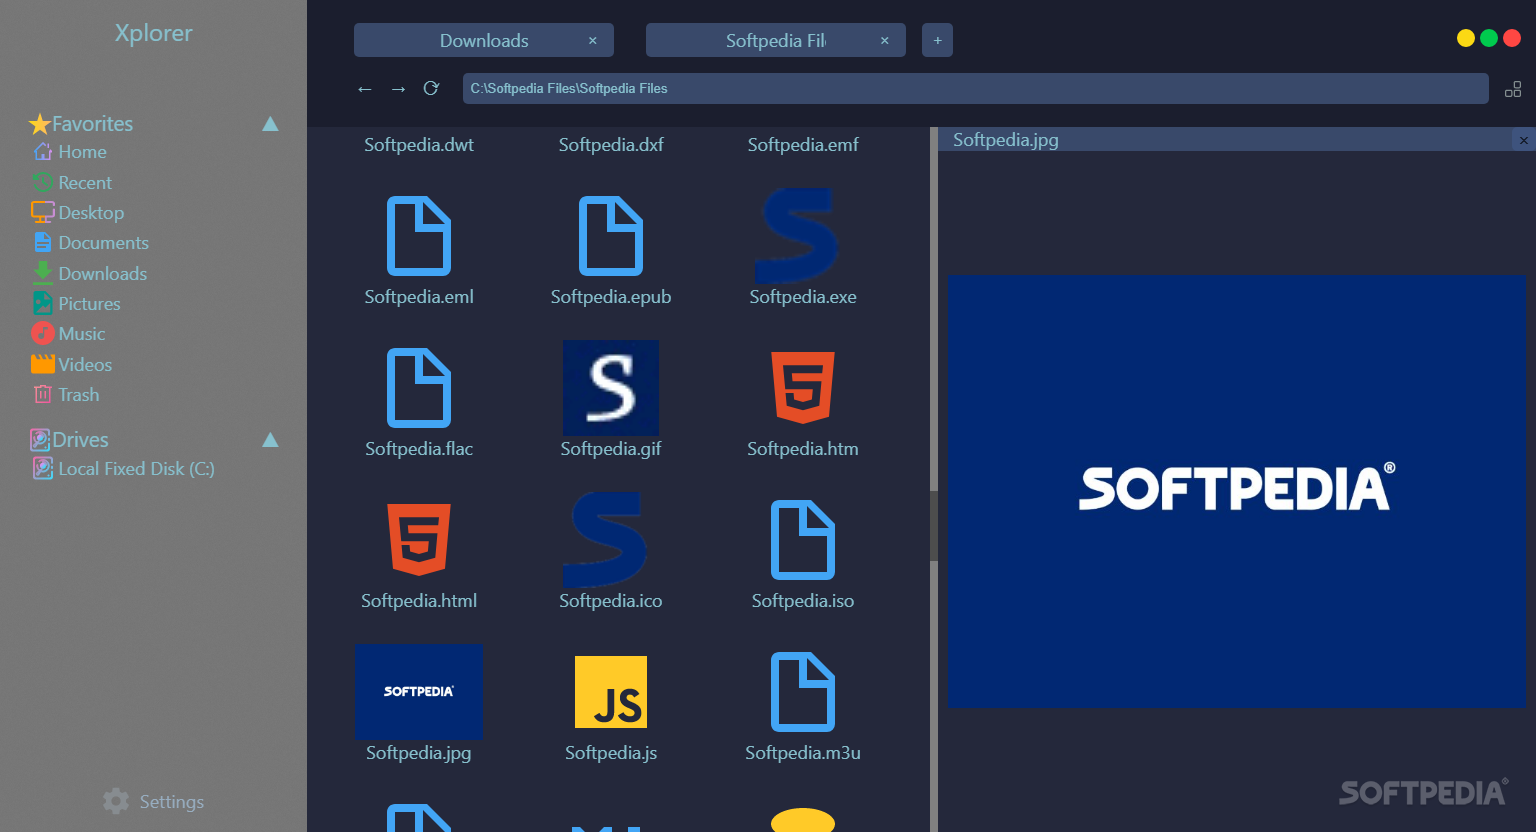Switch to the Downloads tab
Image resolution: width=1536 pixels, height=832 pixels.
484,41
